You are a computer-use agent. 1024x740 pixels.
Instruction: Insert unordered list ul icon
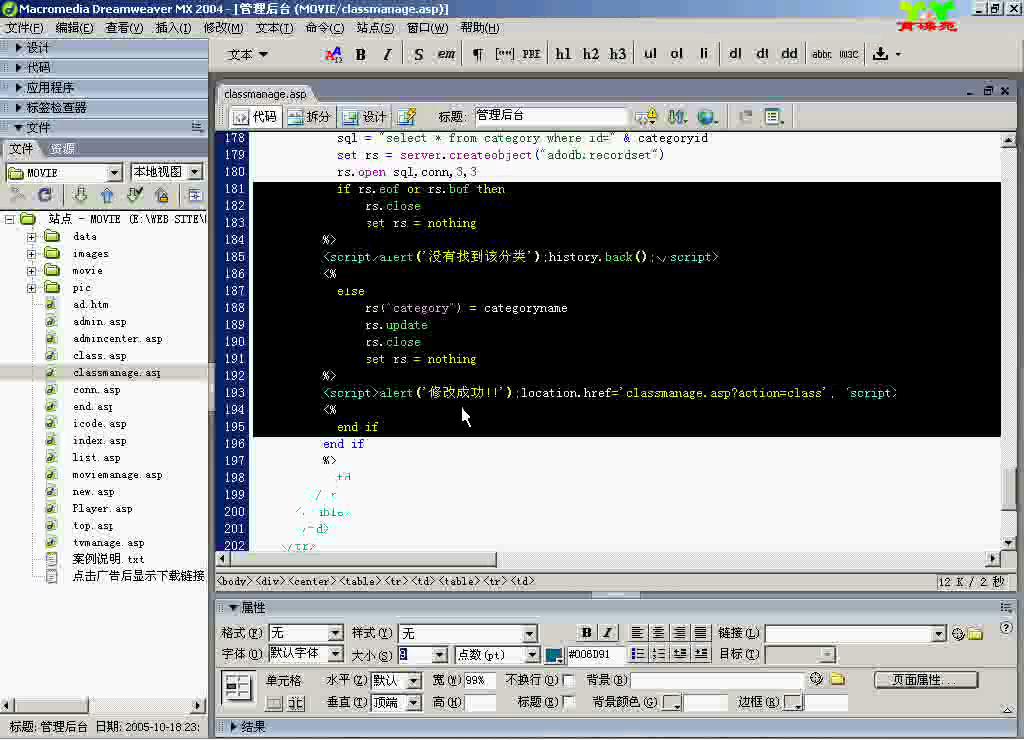point(650,55)
